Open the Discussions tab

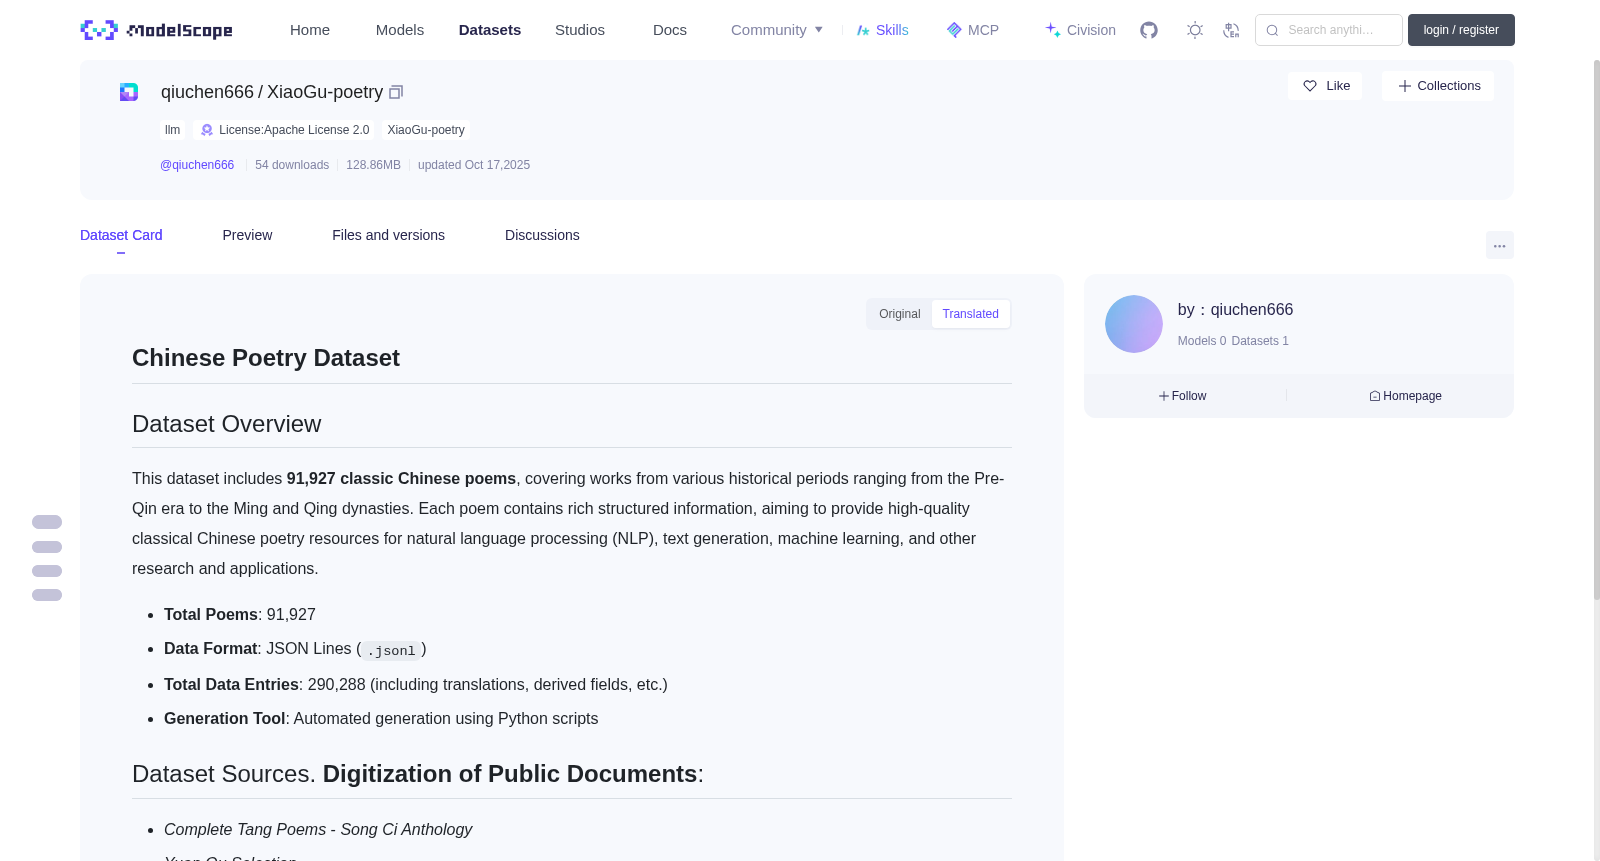[542, 235]
